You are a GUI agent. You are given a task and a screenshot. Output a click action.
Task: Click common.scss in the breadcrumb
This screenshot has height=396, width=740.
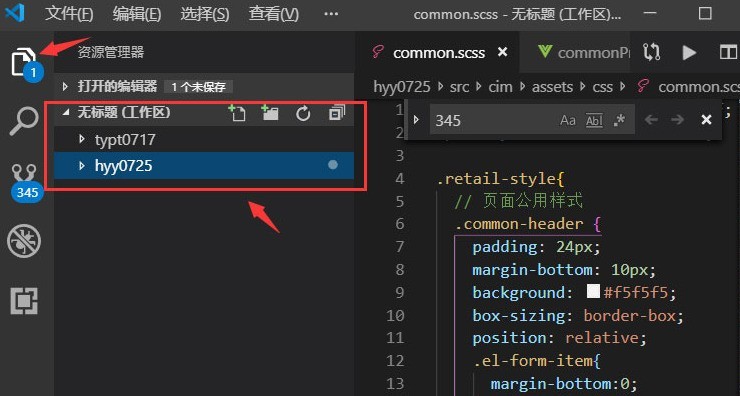tap(698, 87)
